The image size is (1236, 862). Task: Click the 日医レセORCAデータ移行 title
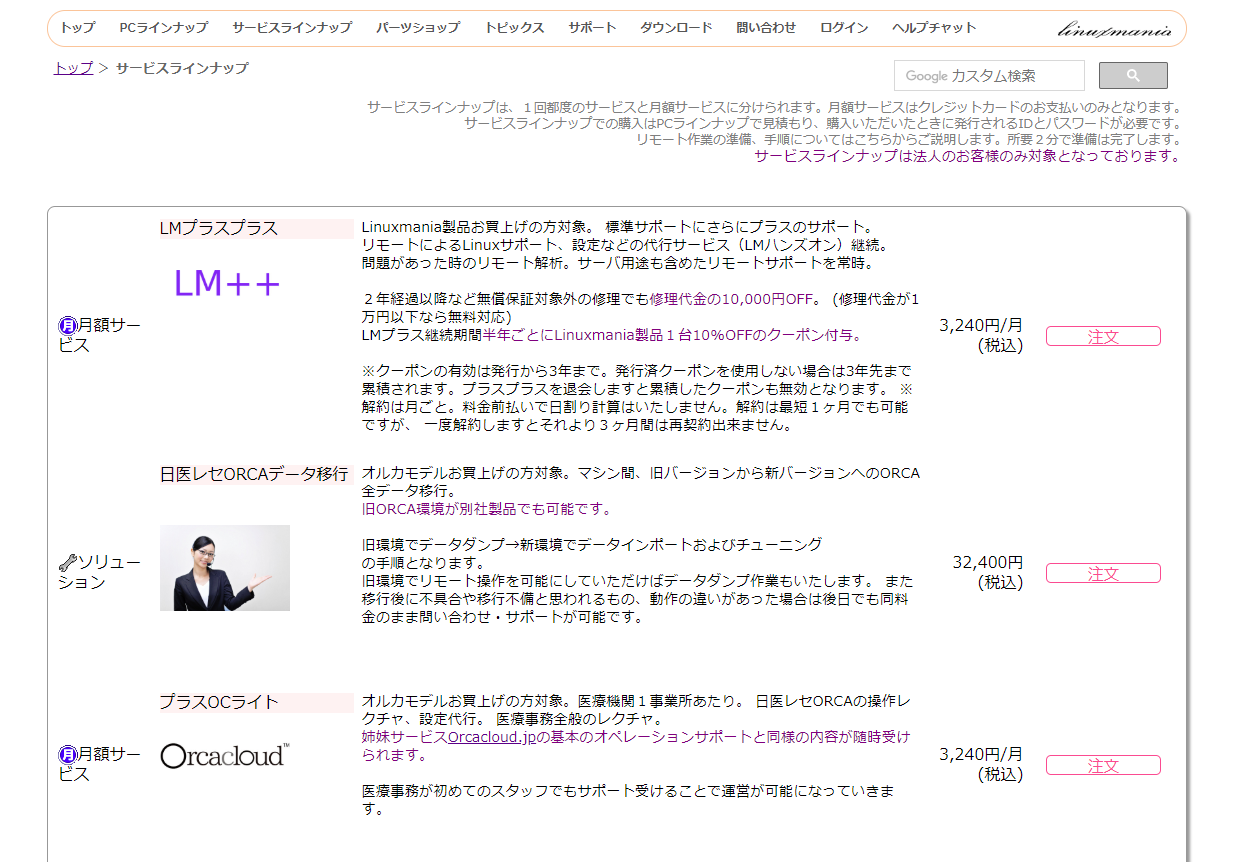pyautogui.click(x=254, y=474)
